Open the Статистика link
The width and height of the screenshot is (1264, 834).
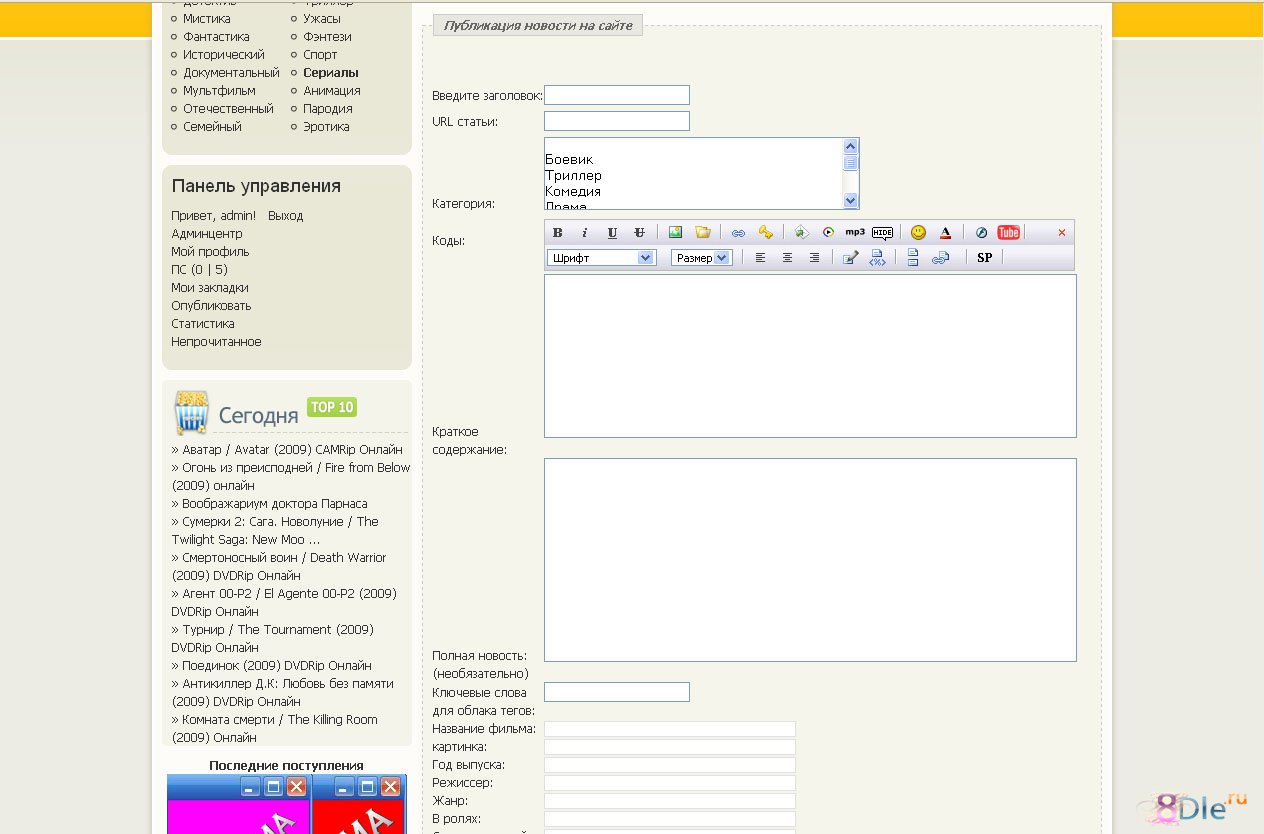click(x=203, y=324)
